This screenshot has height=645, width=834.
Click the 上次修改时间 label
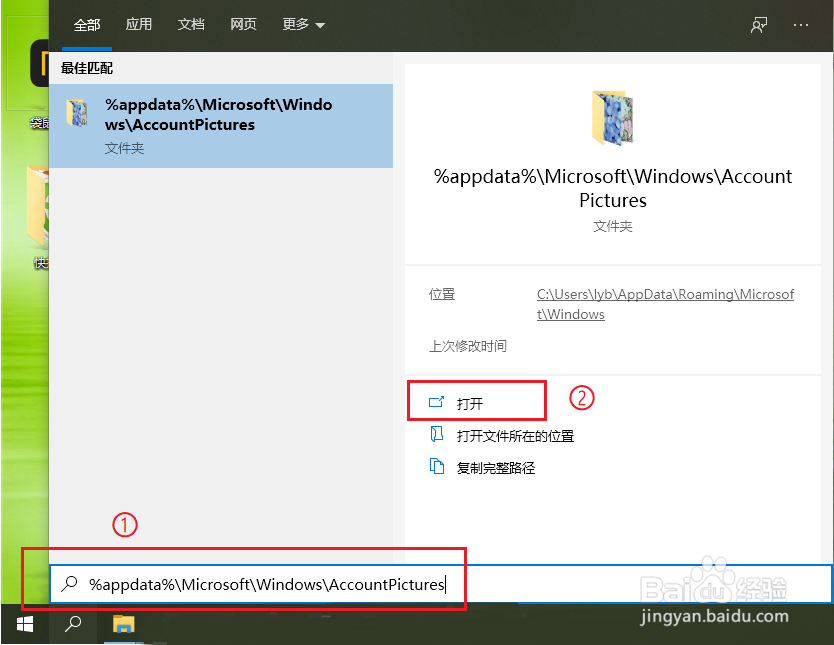468,346
